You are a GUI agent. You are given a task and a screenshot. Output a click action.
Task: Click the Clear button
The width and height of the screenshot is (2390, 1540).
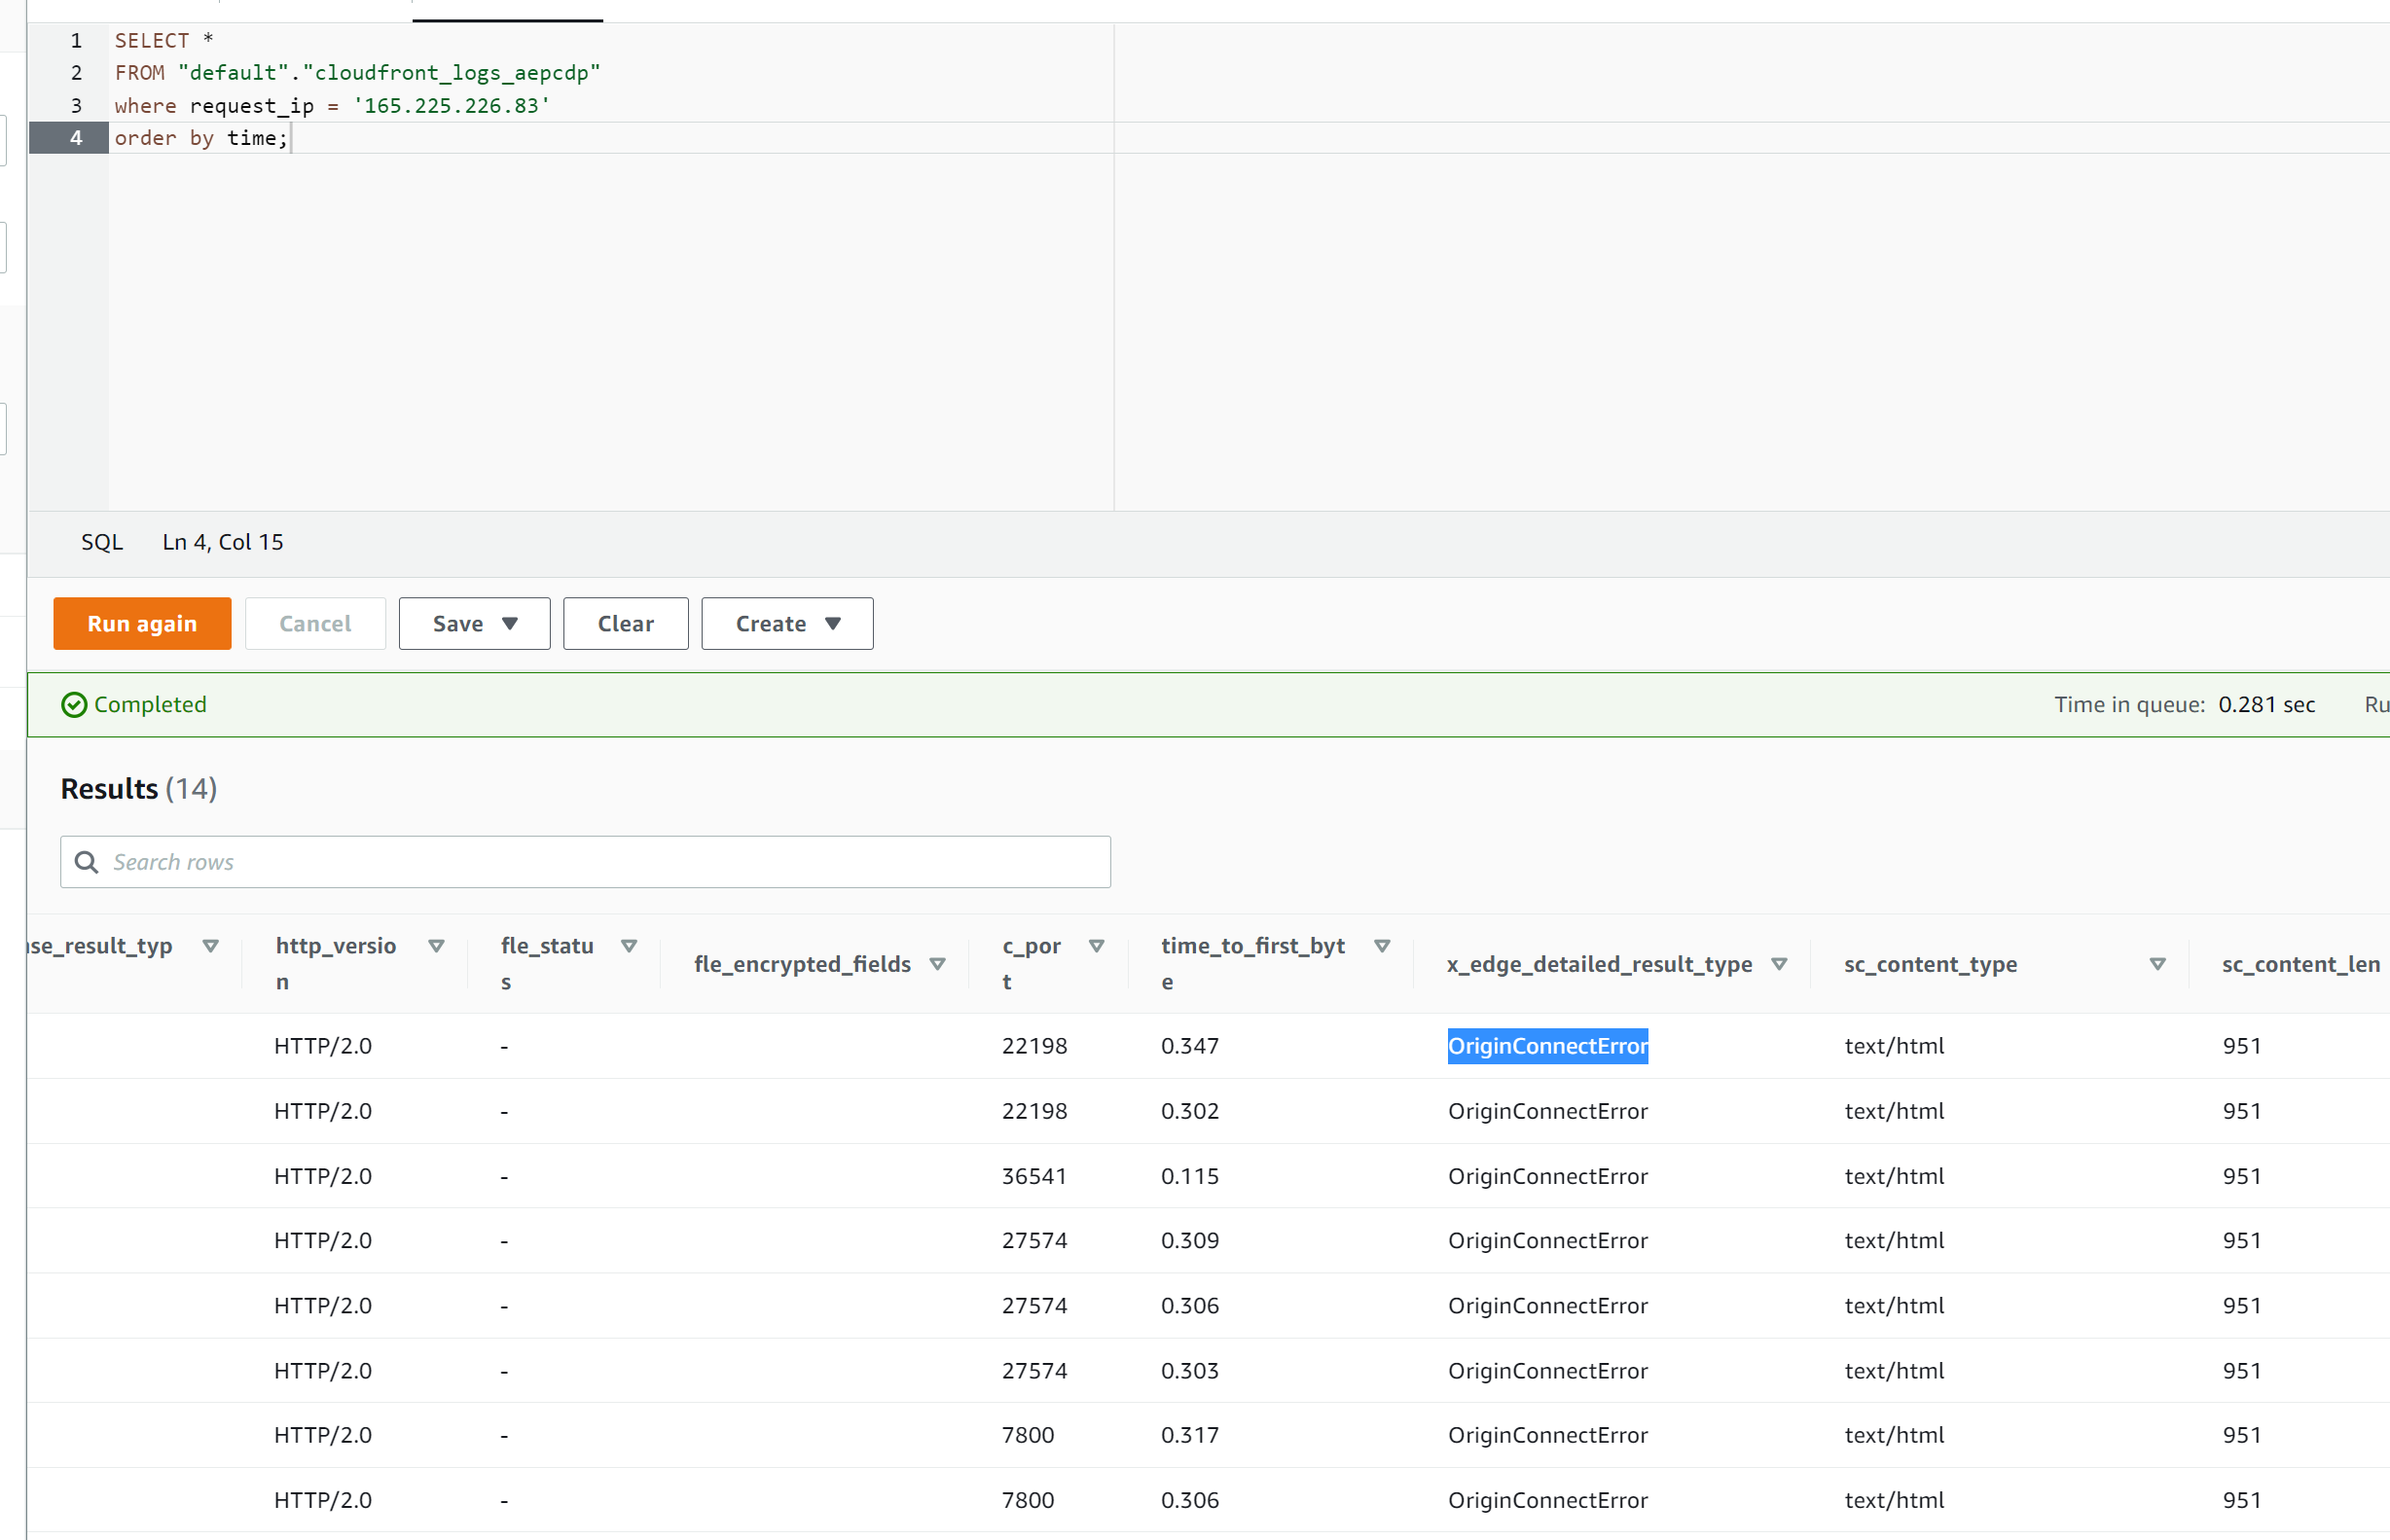tap(625, 623)
